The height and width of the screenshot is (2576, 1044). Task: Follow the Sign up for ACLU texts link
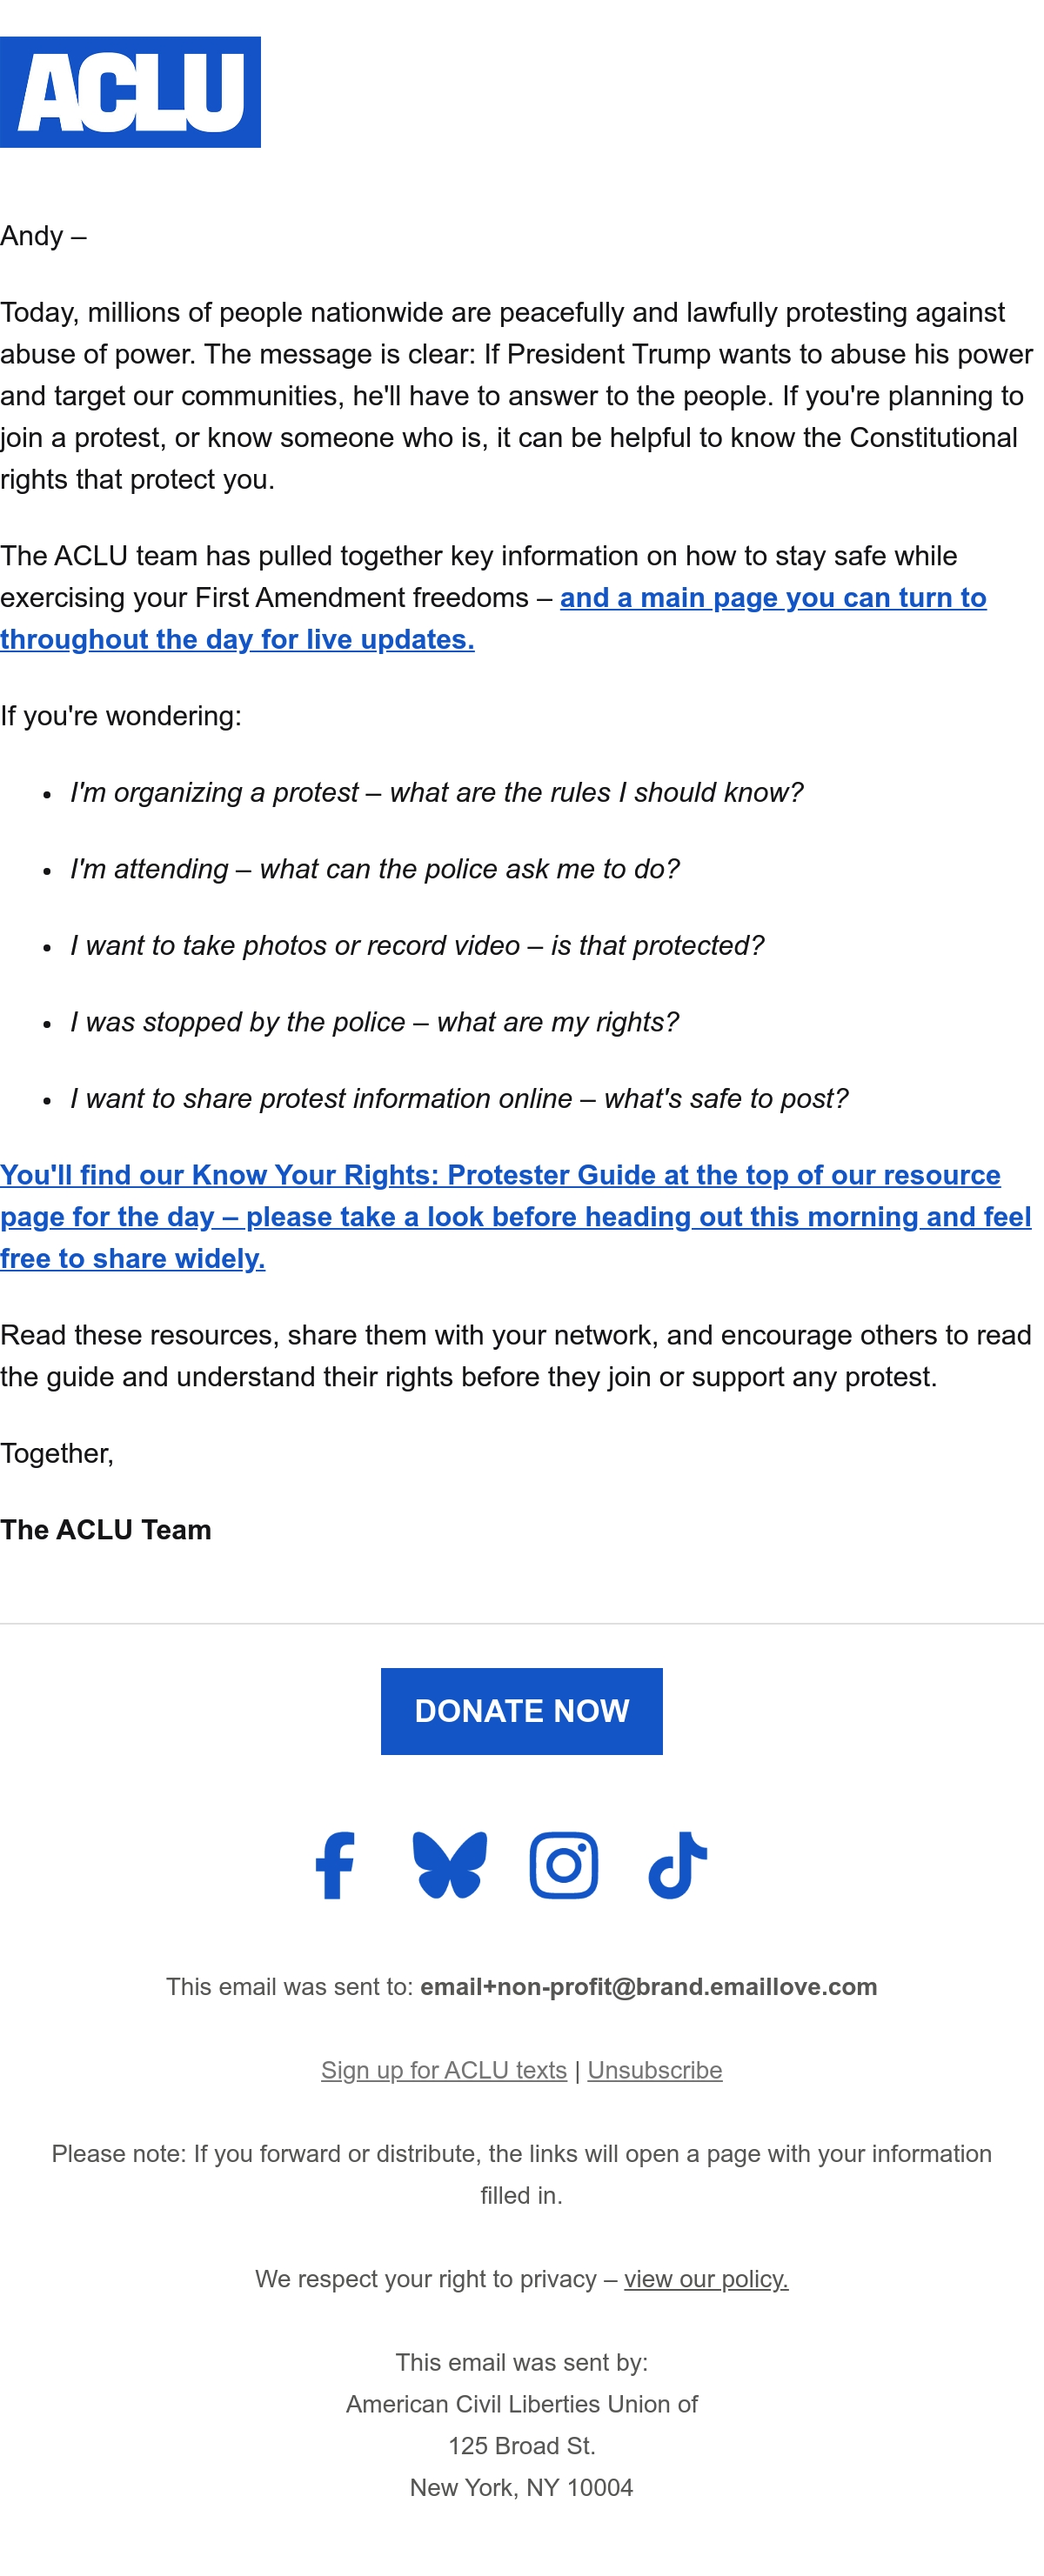tap(444, 2069)
